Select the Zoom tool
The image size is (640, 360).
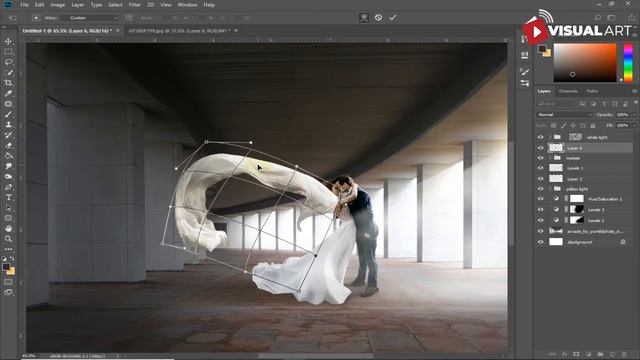point(8,239)
